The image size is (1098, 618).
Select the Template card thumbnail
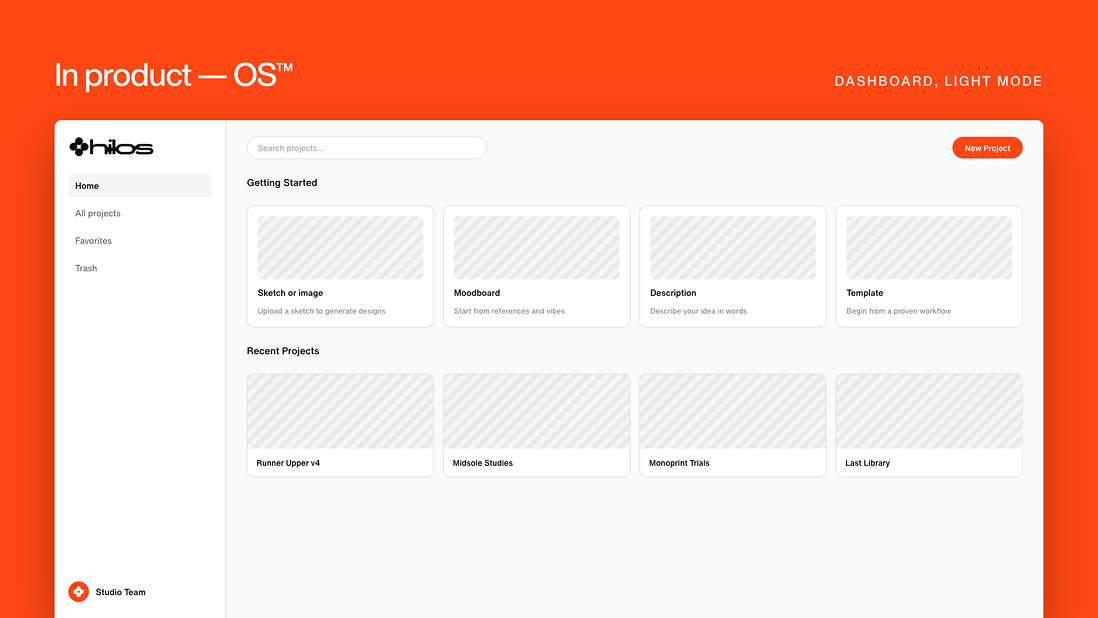(929, 248)
